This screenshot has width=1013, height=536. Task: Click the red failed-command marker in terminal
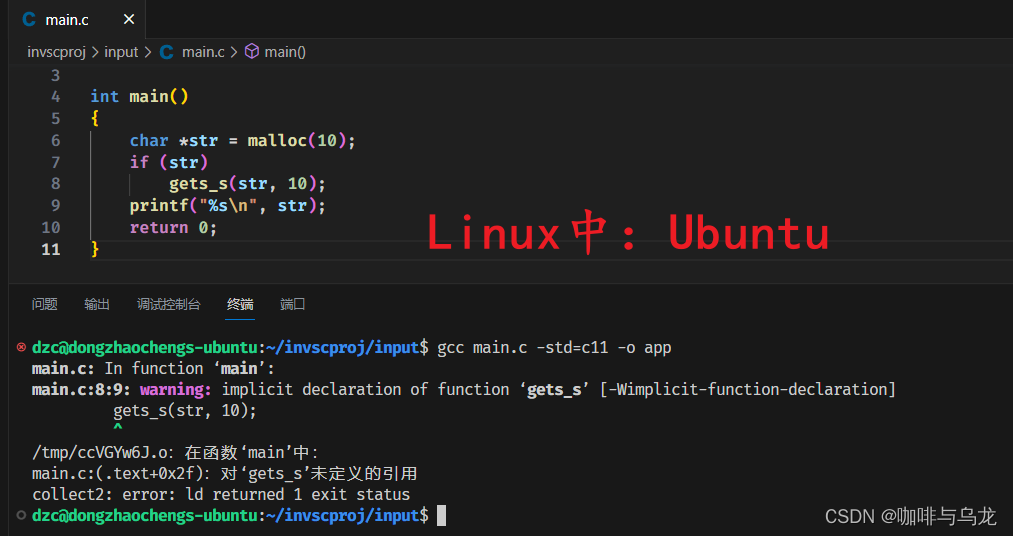(x=21, y=347)
